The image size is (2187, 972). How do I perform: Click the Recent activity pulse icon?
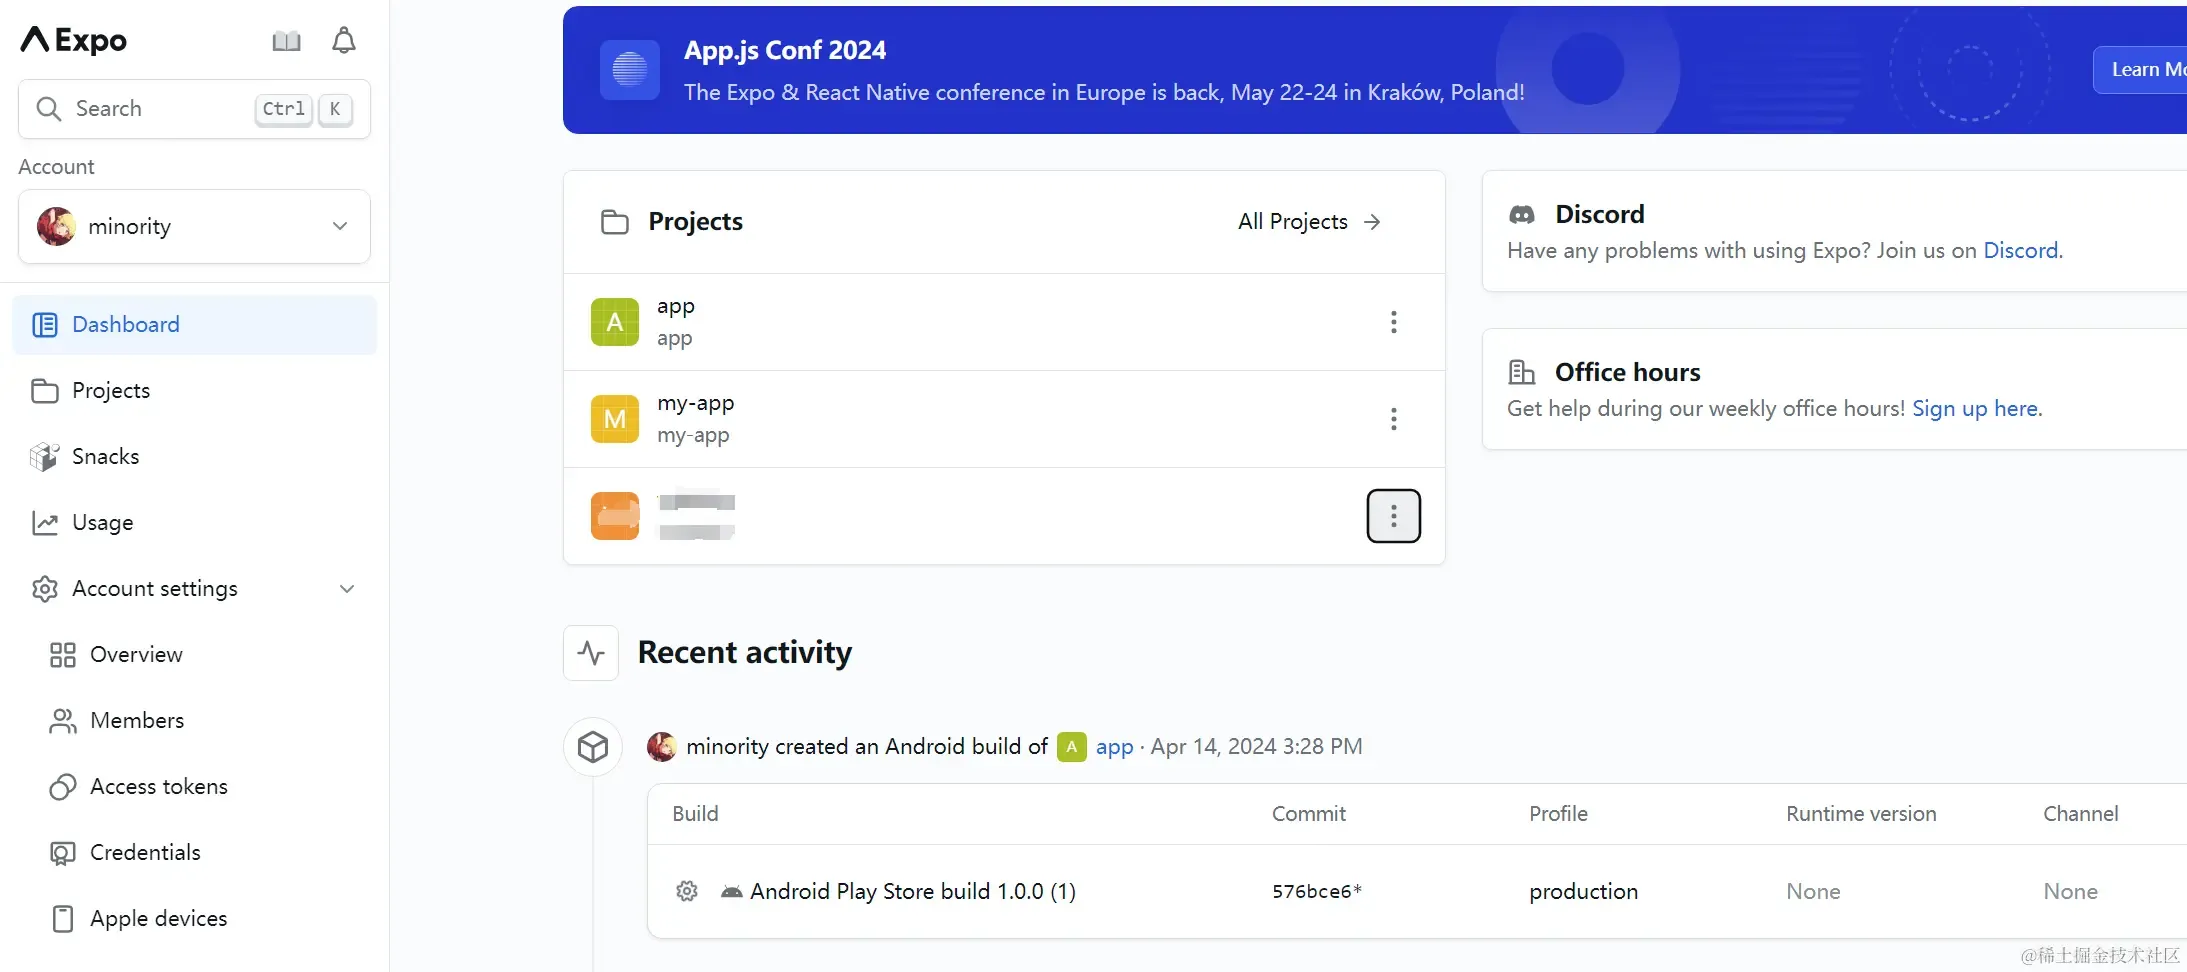click(x=591, y=653)
